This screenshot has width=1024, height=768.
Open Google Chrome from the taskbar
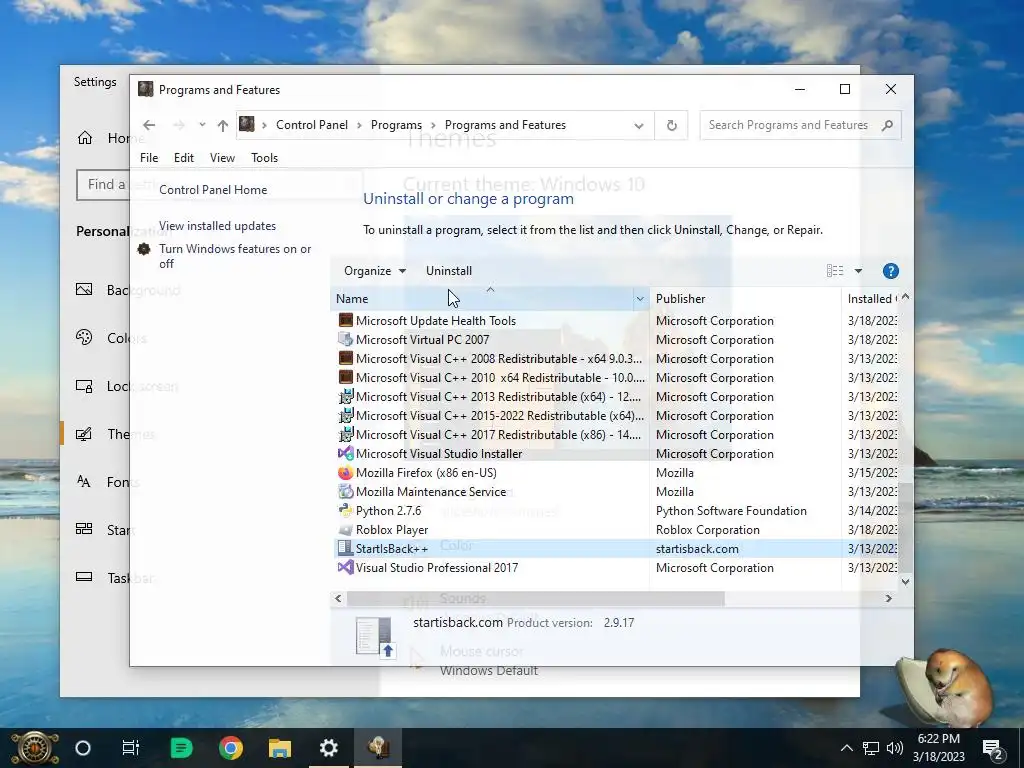(x=231, y=748)
